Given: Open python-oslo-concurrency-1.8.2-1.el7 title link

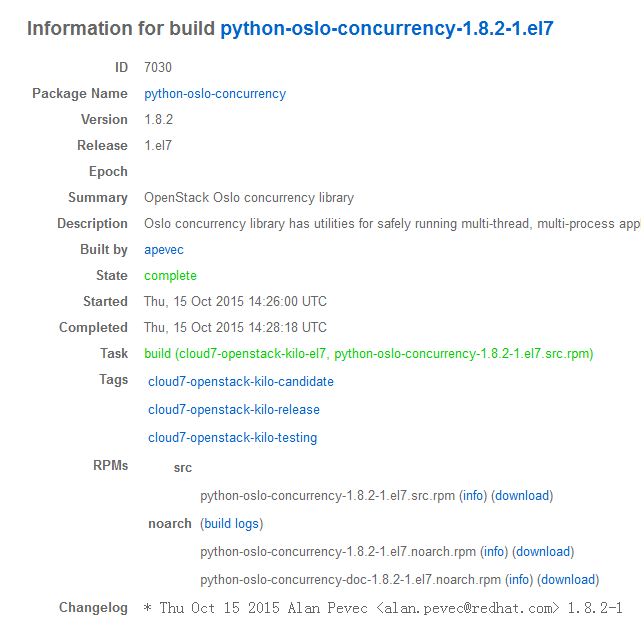Looking at the screenshot, I should (x=387, y=29).
